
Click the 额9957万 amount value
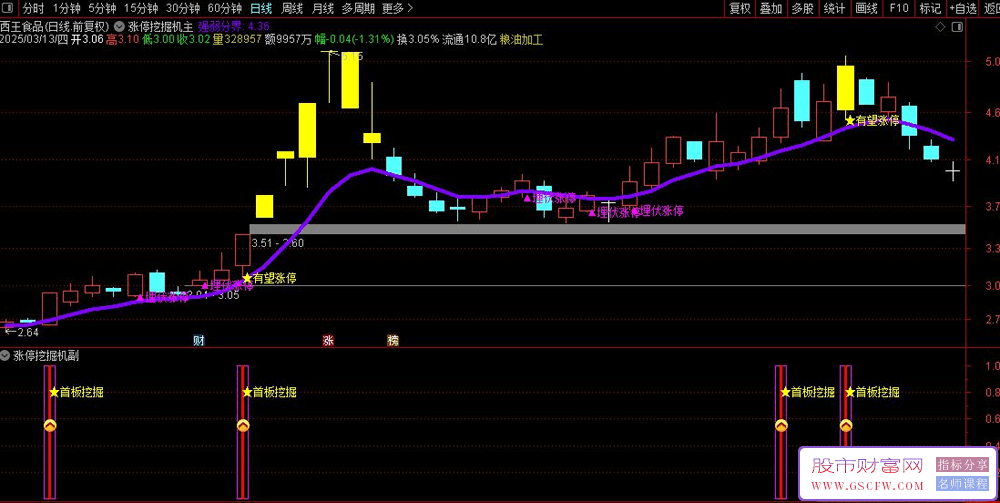tap(288, 40)
